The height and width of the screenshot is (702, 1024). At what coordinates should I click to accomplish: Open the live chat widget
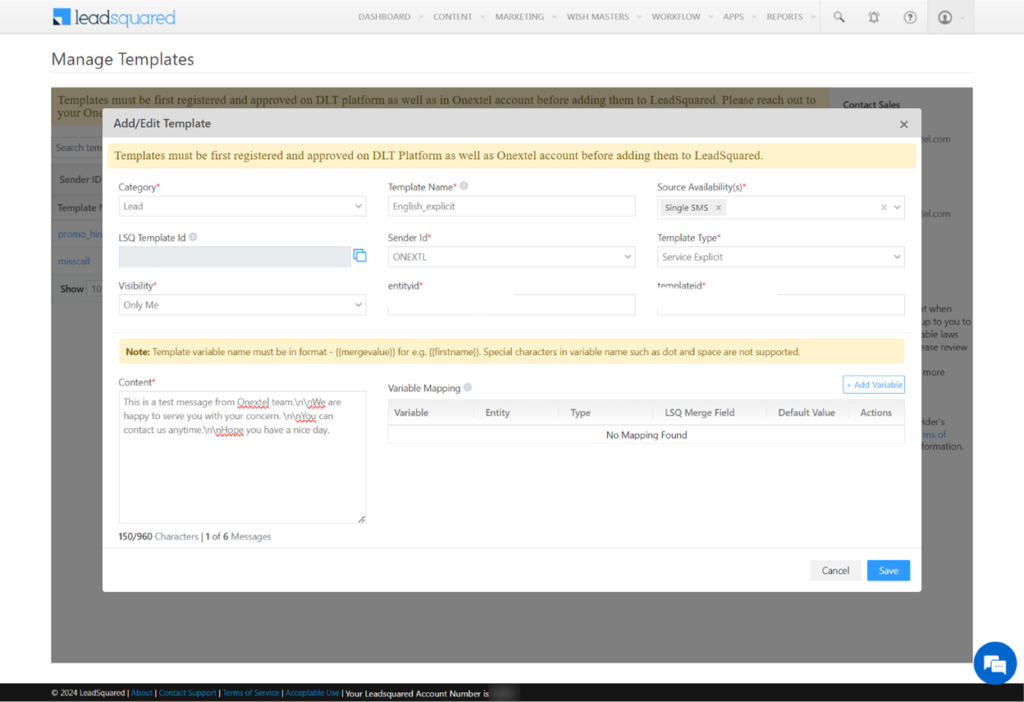click(995, 663)
